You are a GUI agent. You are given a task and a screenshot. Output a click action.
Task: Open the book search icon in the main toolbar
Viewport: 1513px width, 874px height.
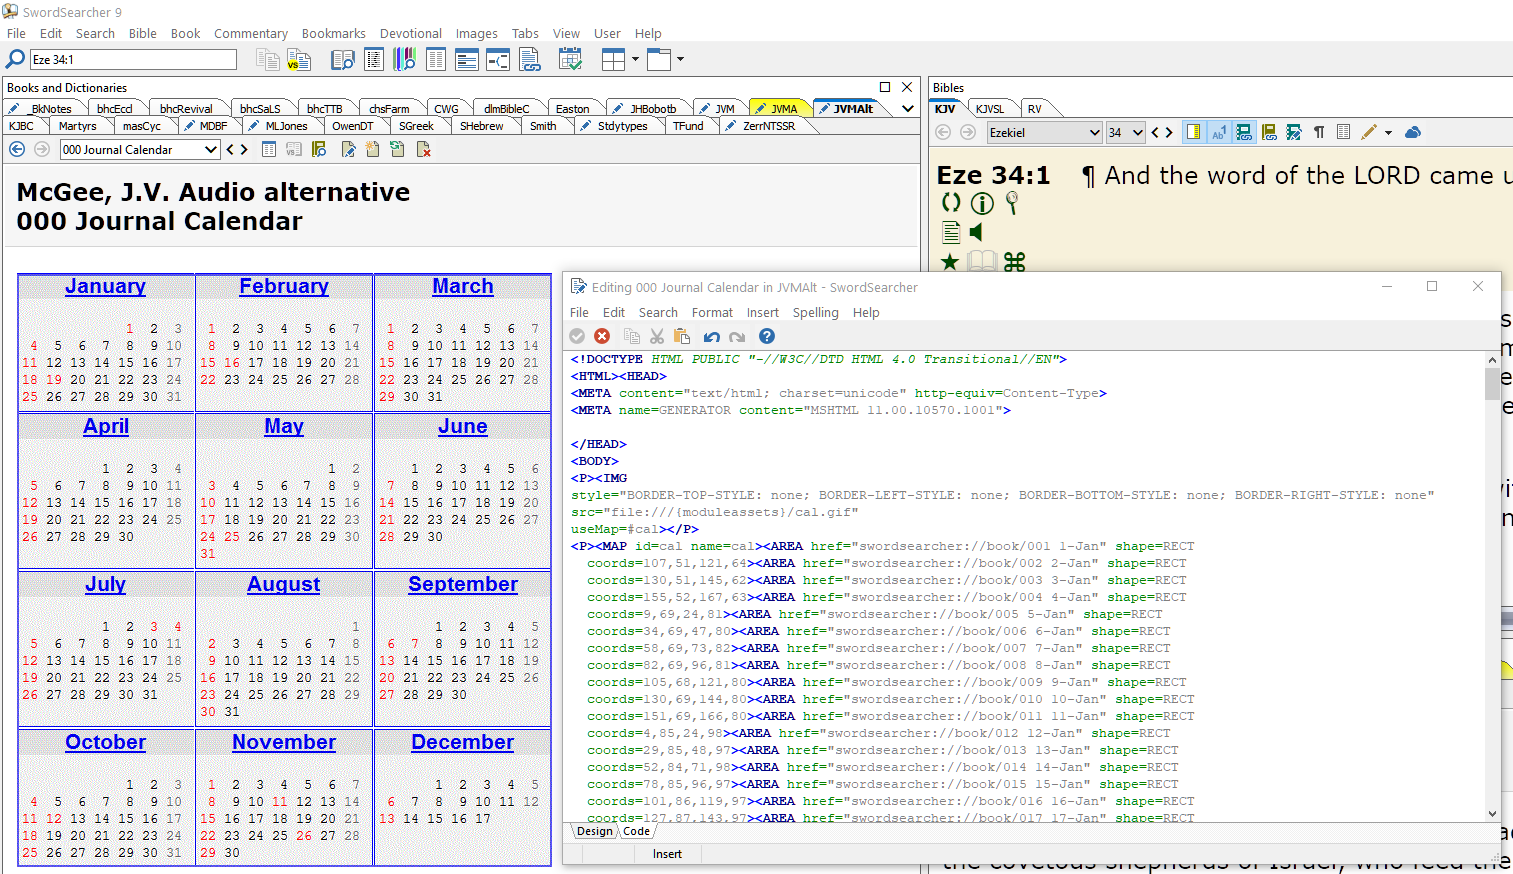tap(342, 60)
